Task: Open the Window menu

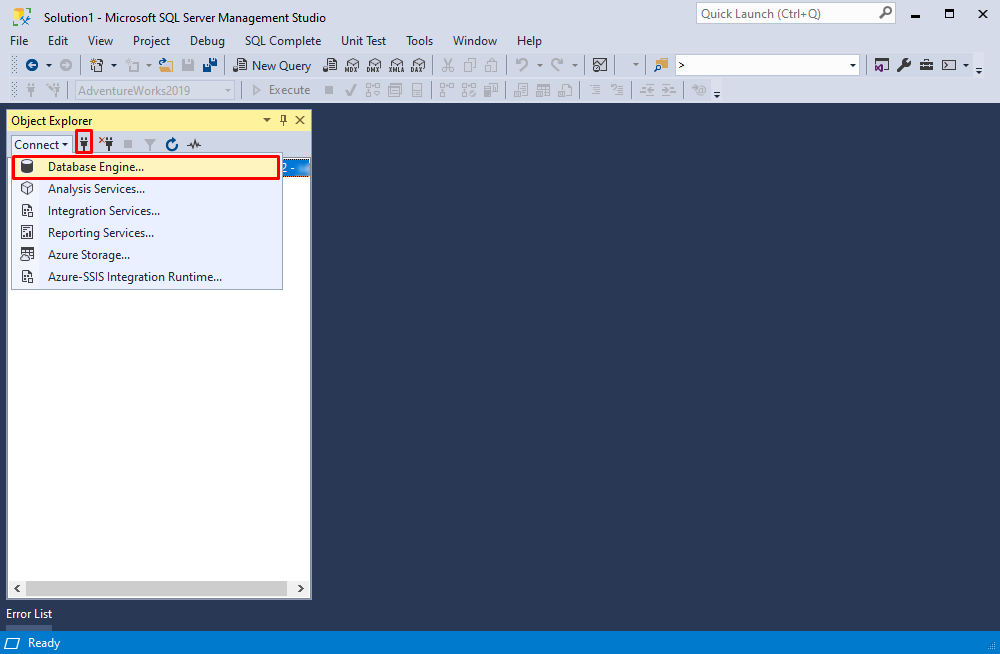Action: pos(475,41)
